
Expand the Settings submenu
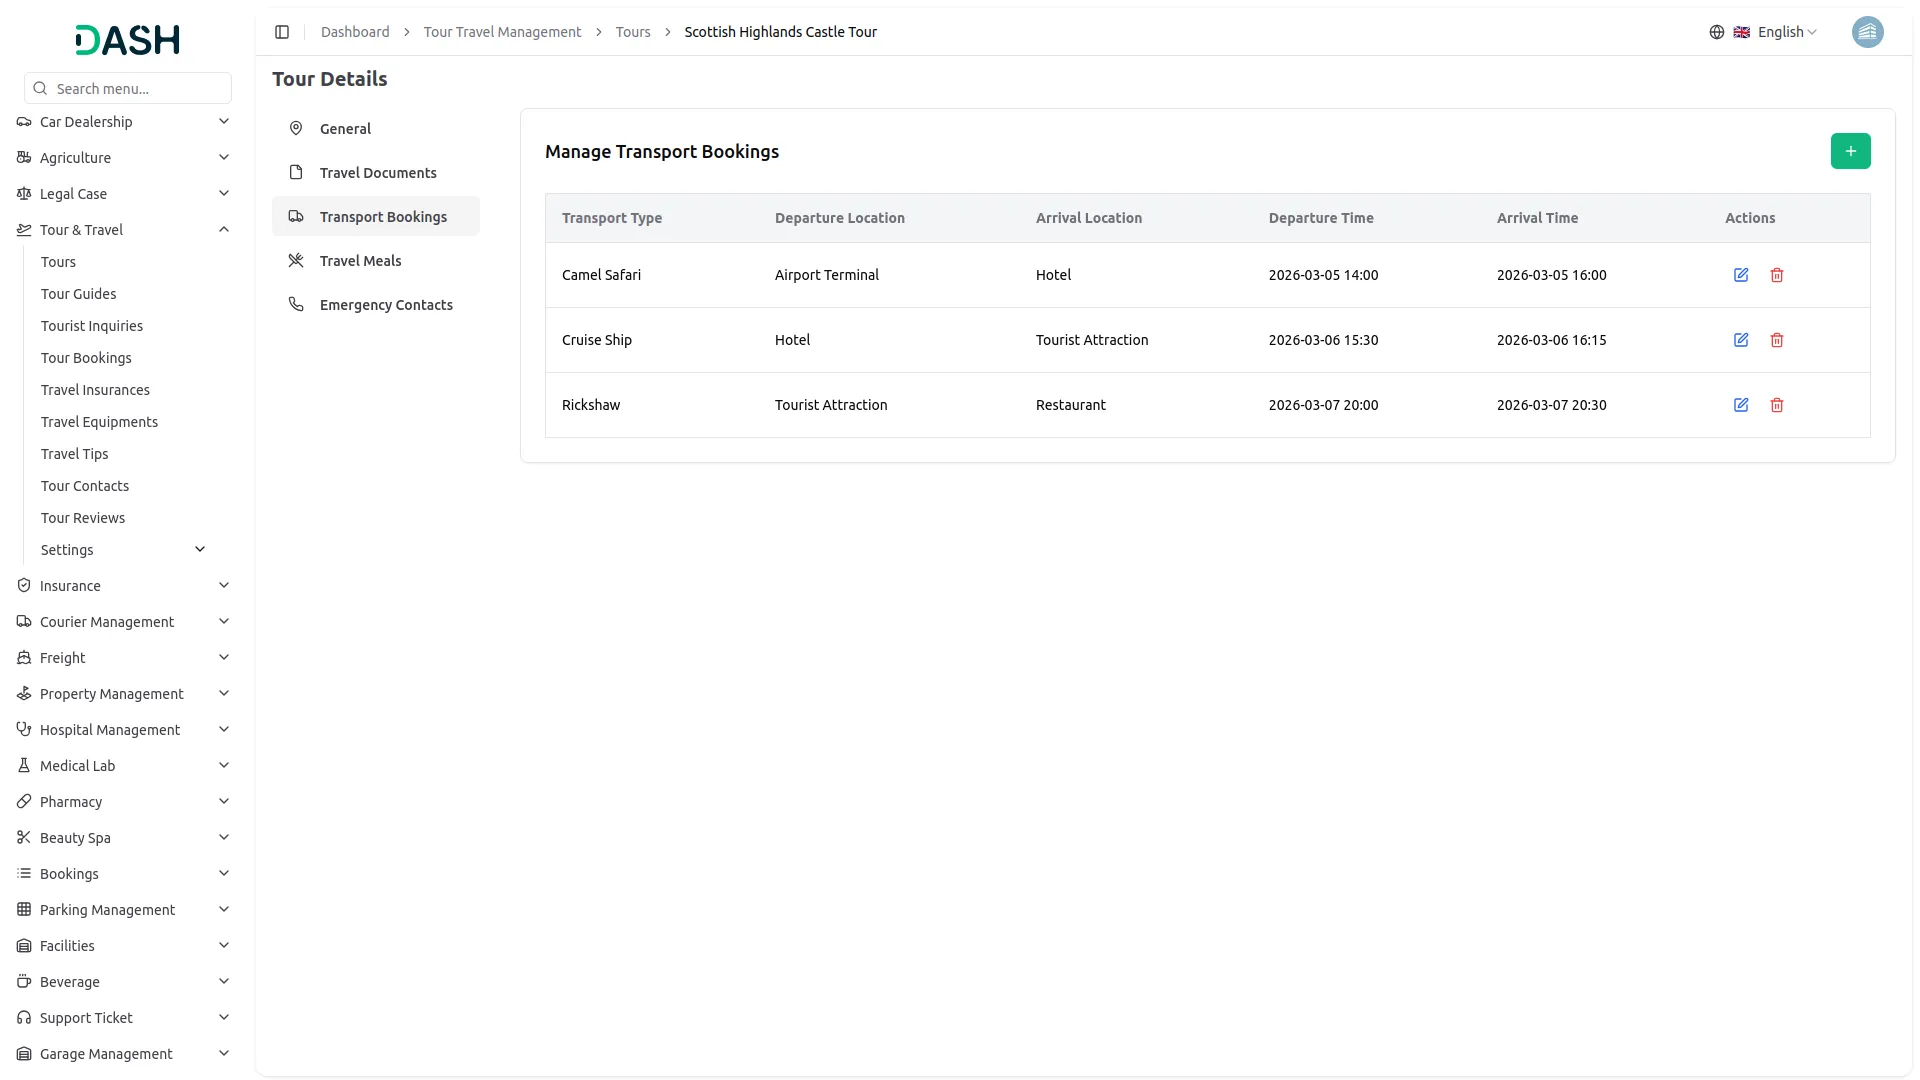(x=200, y=550)
